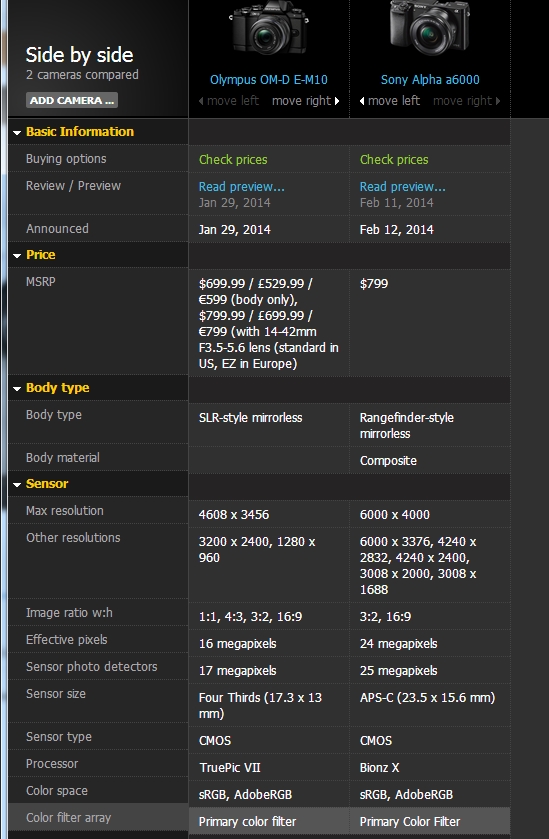Click the 'SLR-style mirrorless' value
This screenshot has height=839, width=549.
(x=250, y=417)
